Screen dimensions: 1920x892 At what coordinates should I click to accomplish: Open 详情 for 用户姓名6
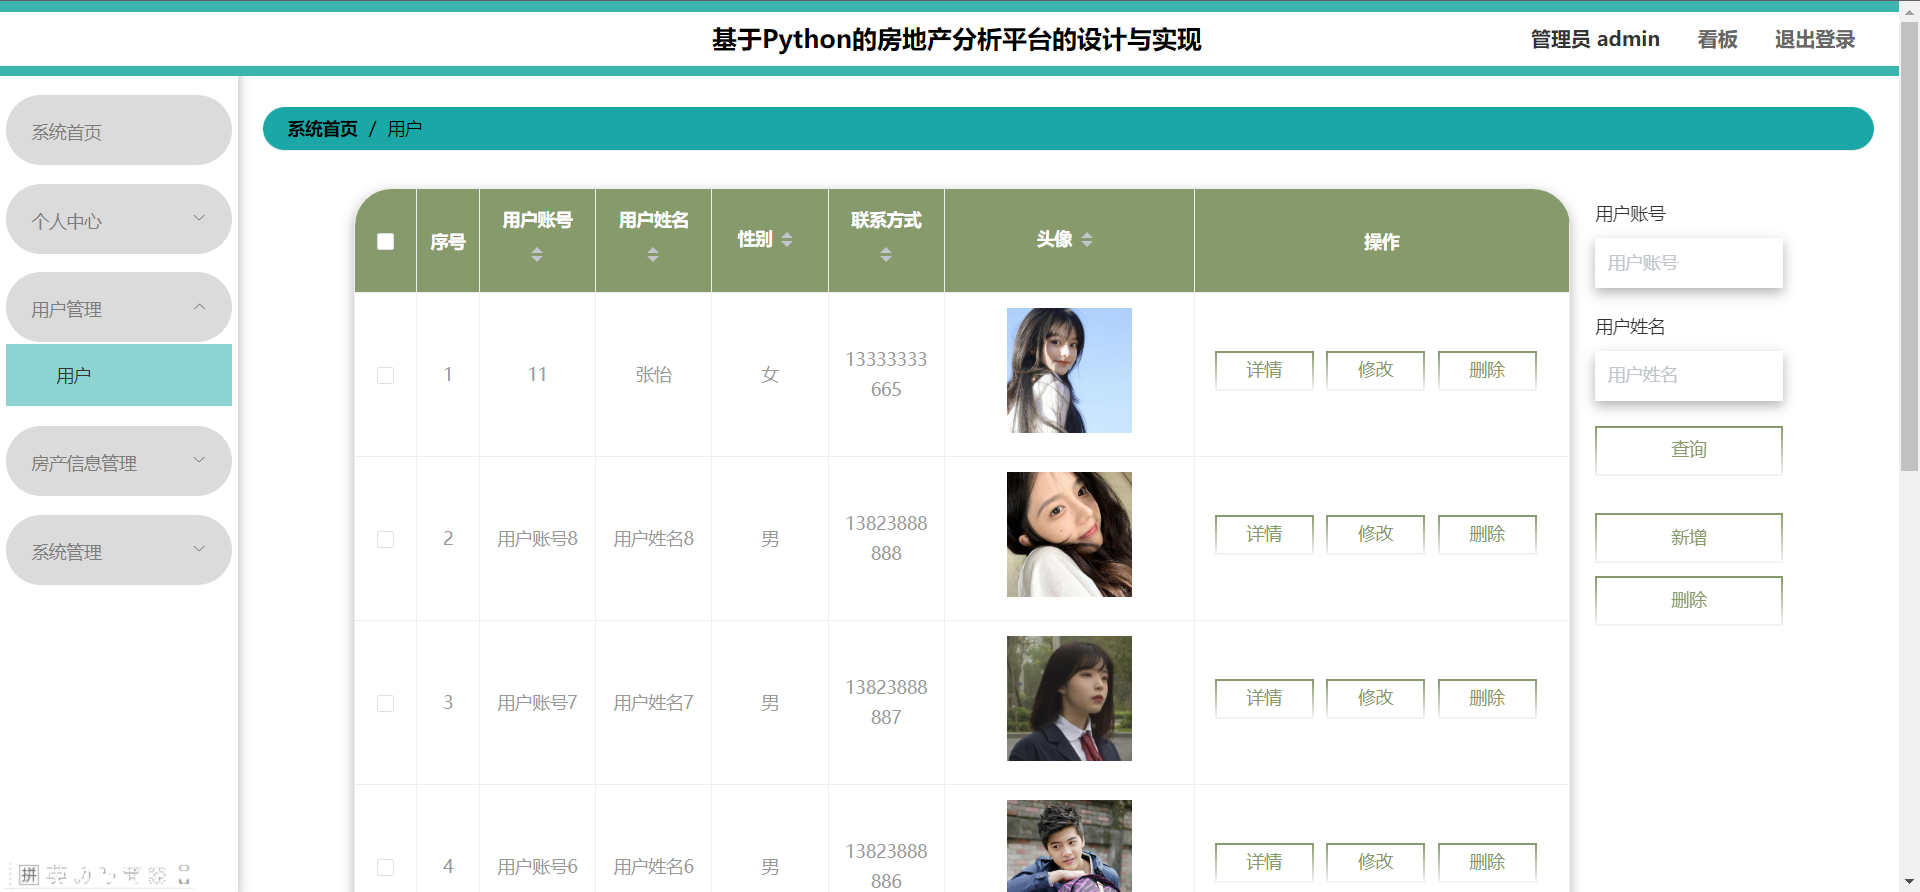click(x=1264, y=862)
